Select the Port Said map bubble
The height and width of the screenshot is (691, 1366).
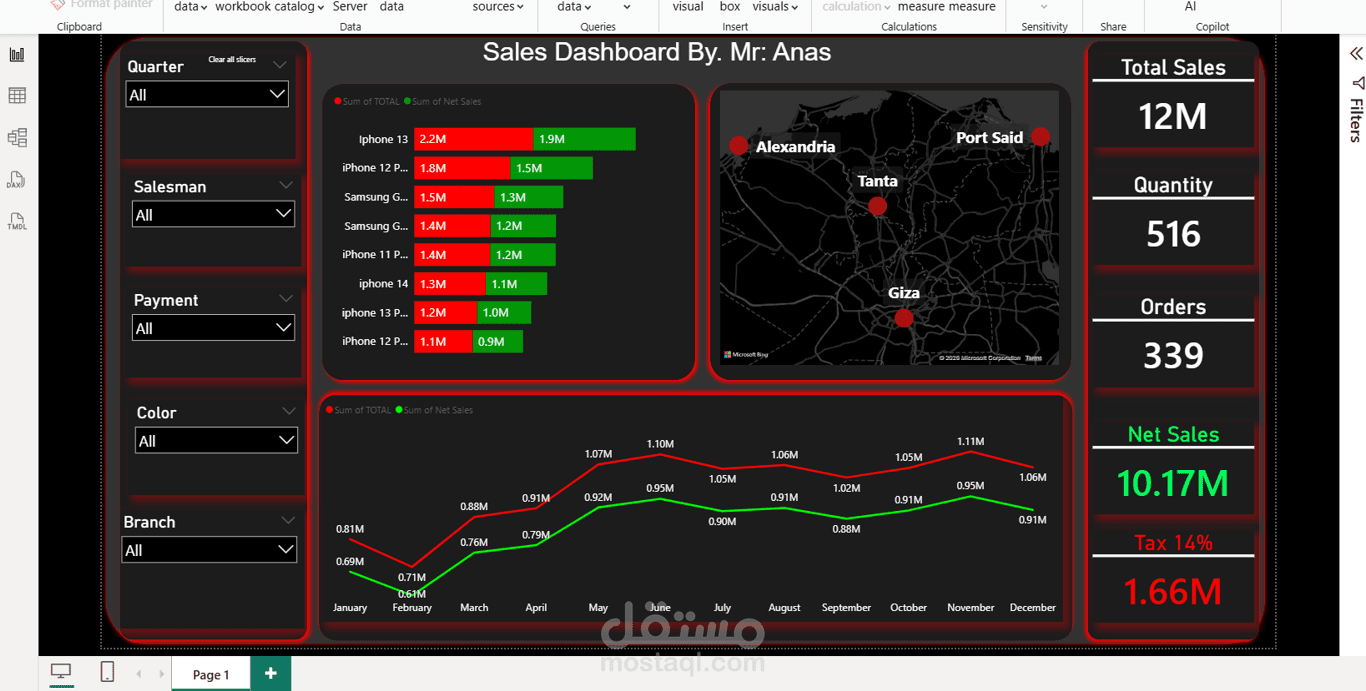[x=1040, y=137]
